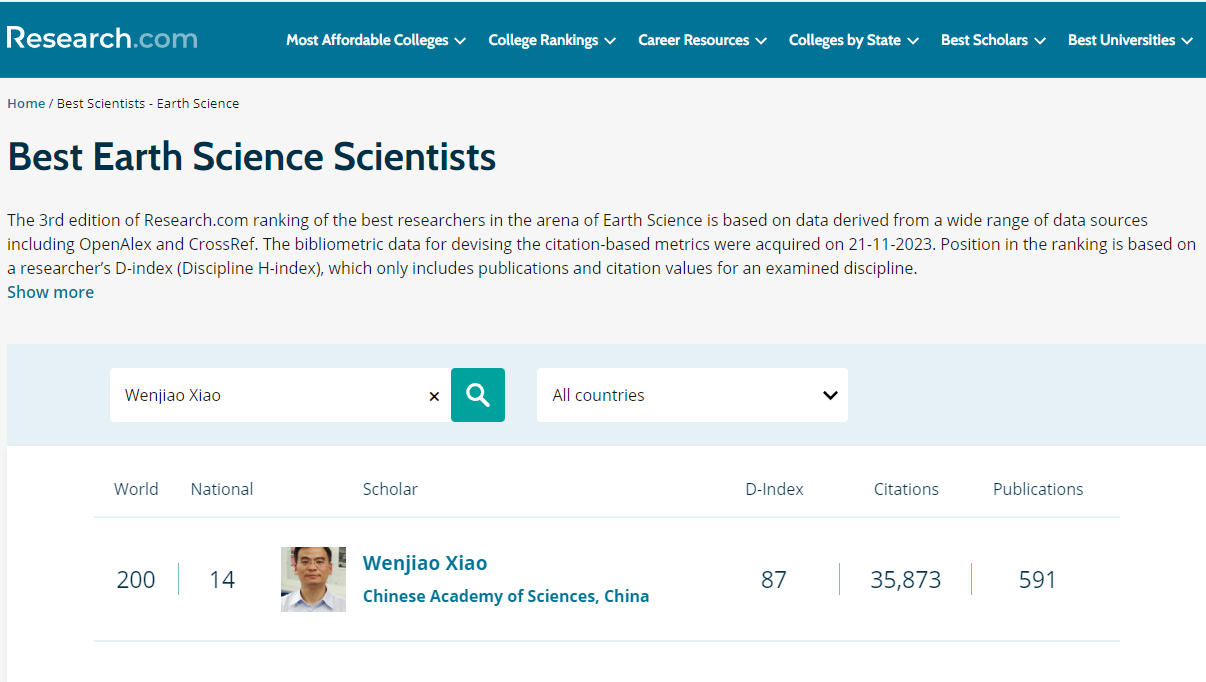Open the Chinese Academy of Sciences, China link
The height and width of the screenshot is (682, 1206).
tap(506, 596)
